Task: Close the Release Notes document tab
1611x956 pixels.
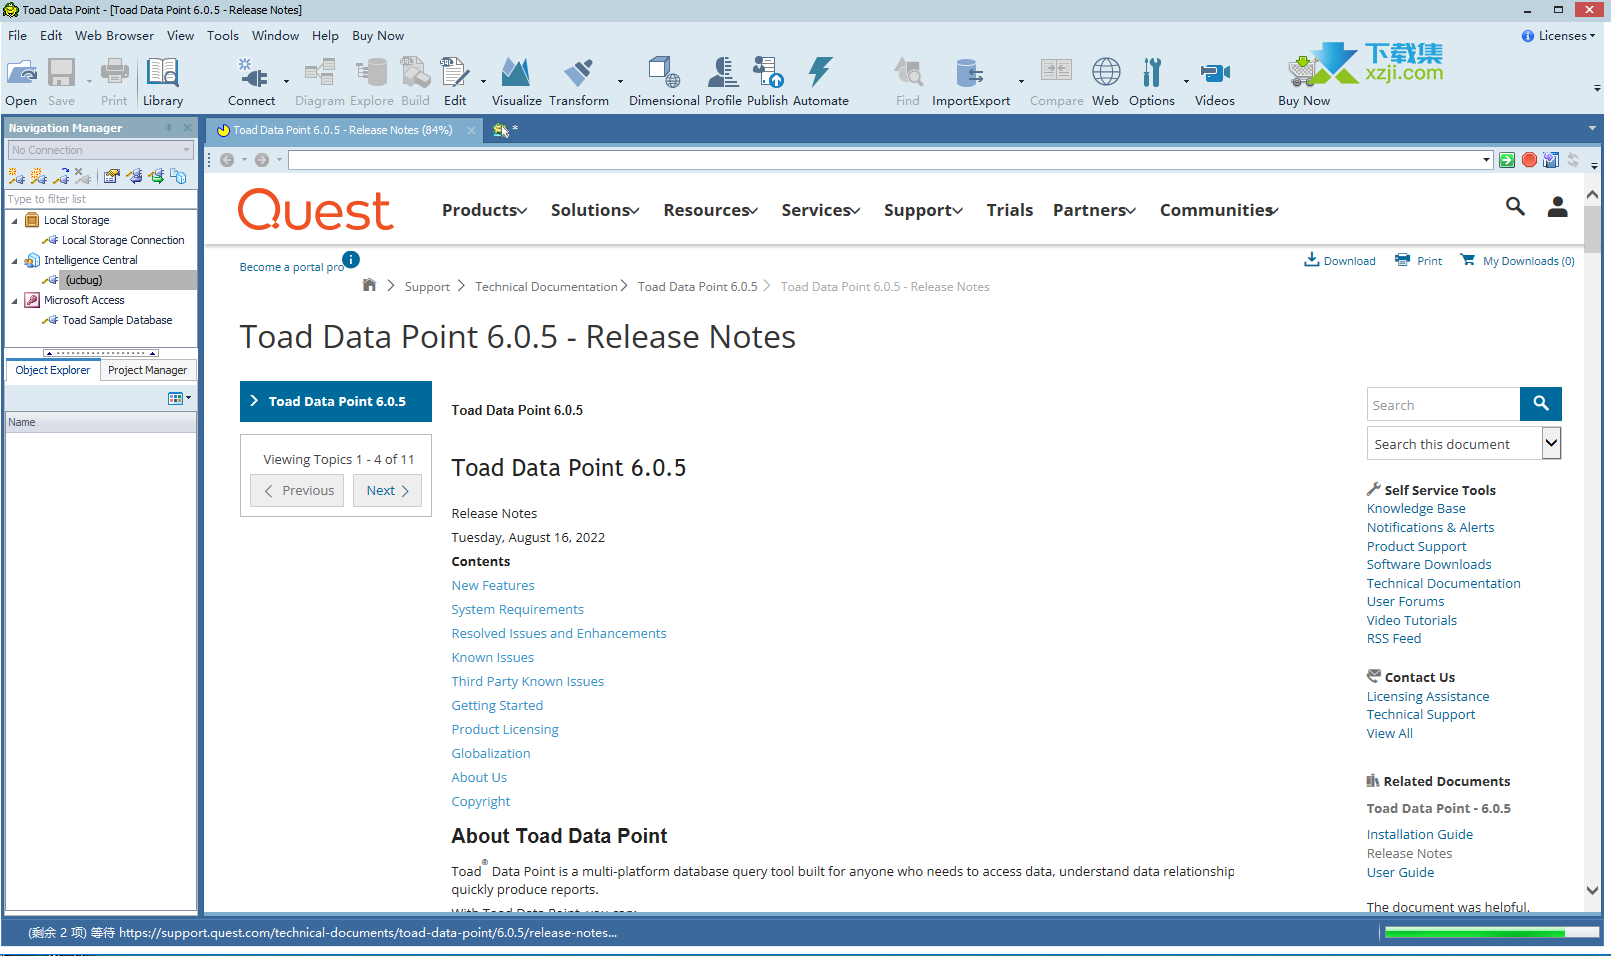Action: coord(472,130)
